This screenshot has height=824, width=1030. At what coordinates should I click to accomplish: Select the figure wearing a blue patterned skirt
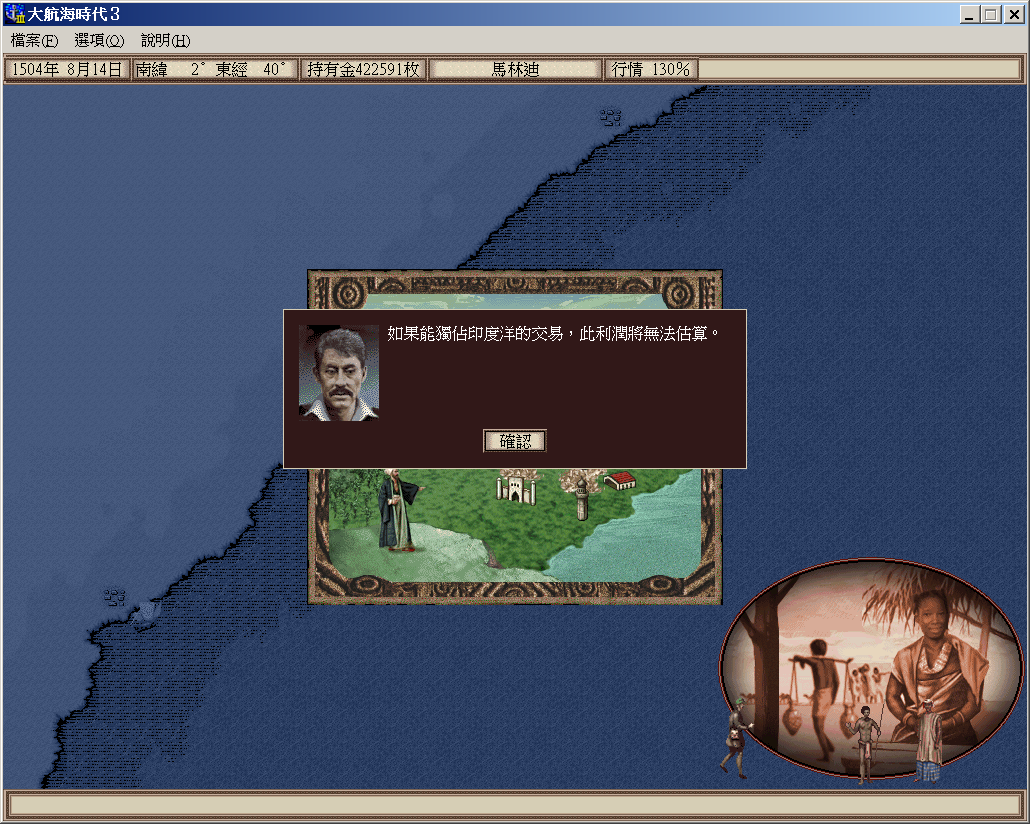click(x=928, y=745)
